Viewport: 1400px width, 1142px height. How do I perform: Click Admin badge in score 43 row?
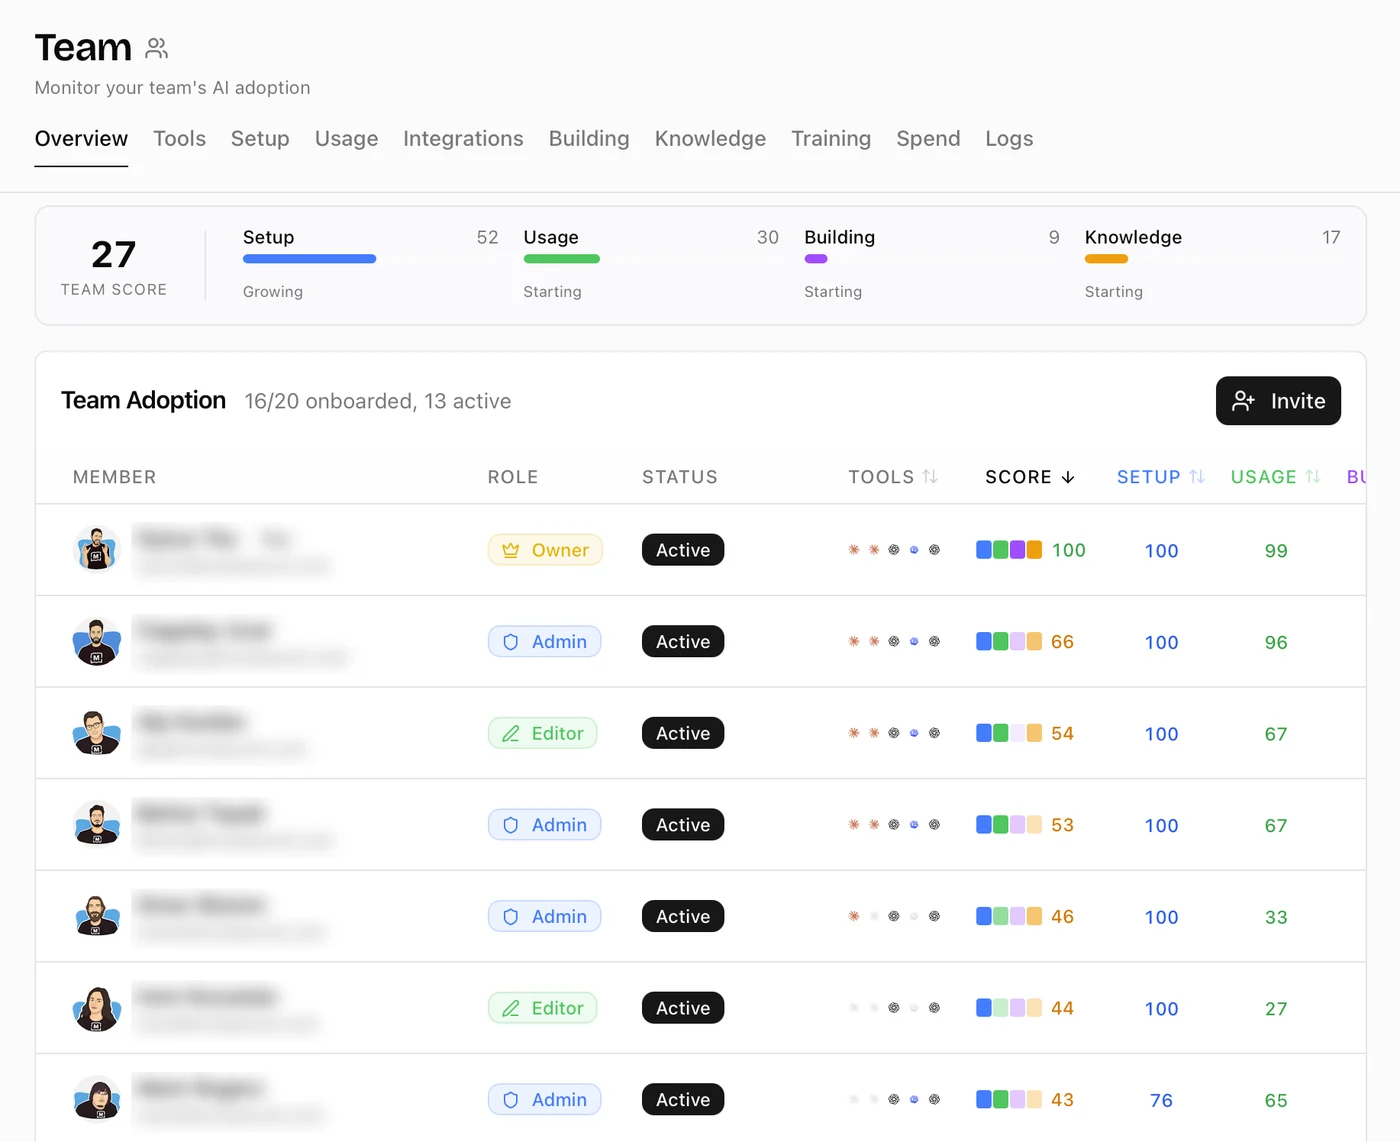(x=544, y=1100)
